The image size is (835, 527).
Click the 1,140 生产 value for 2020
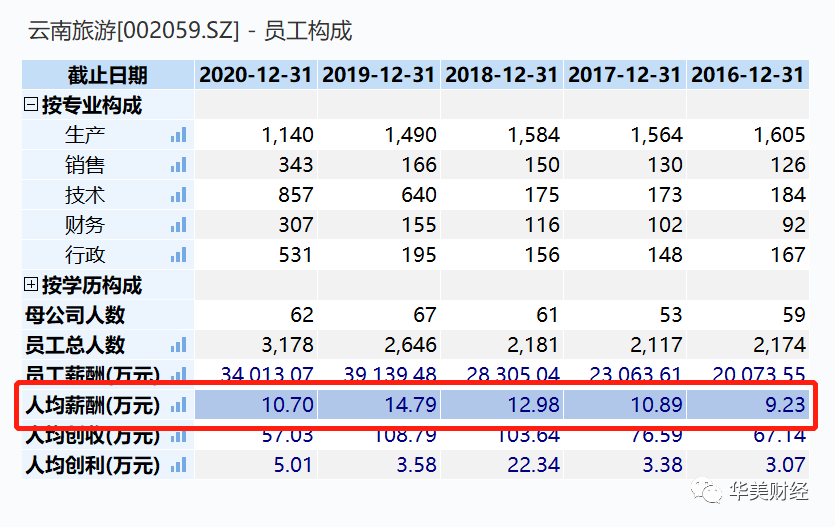(x=288, y=135)
